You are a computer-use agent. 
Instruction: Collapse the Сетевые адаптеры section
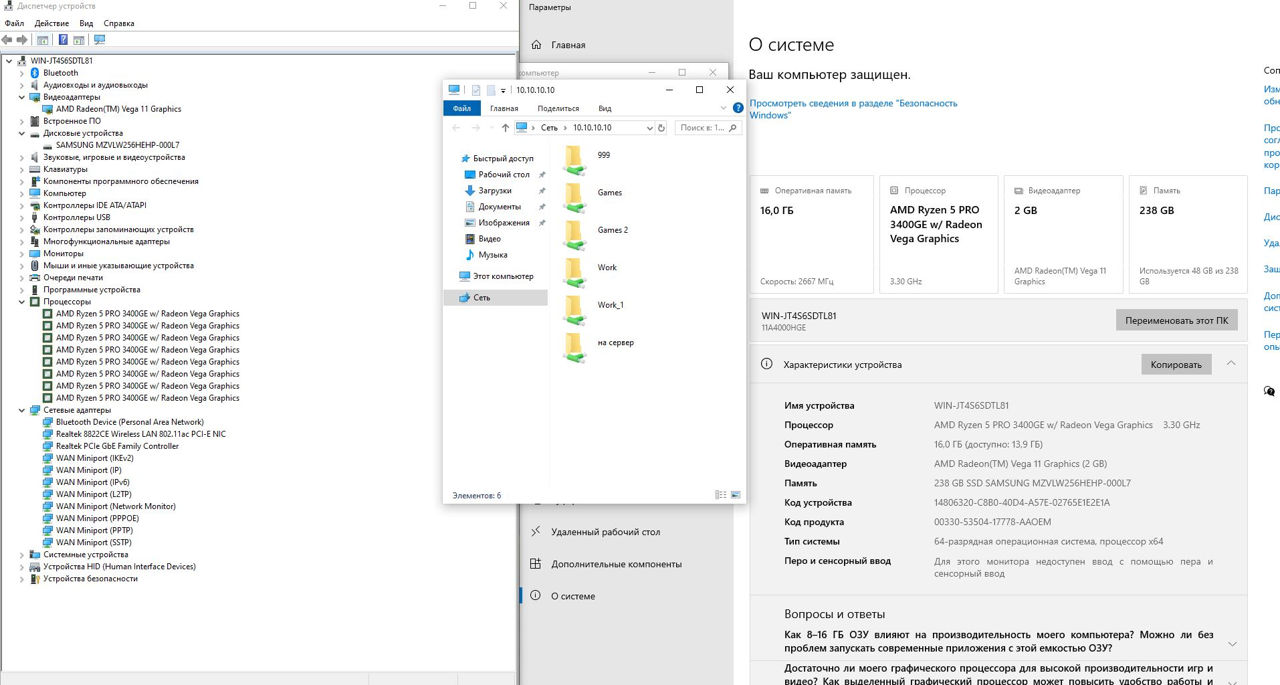[x=22, y=410]
